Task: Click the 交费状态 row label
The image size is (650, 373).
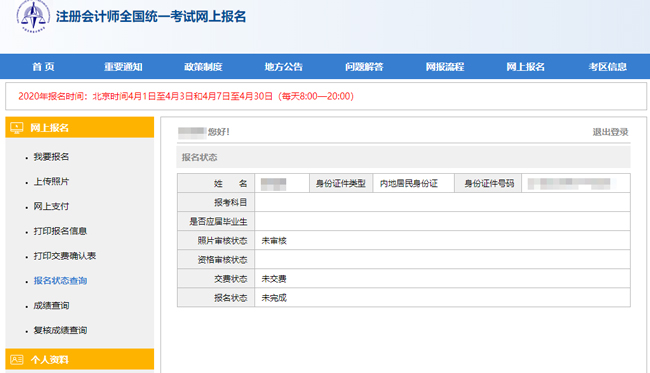Action: pos(230,279)
